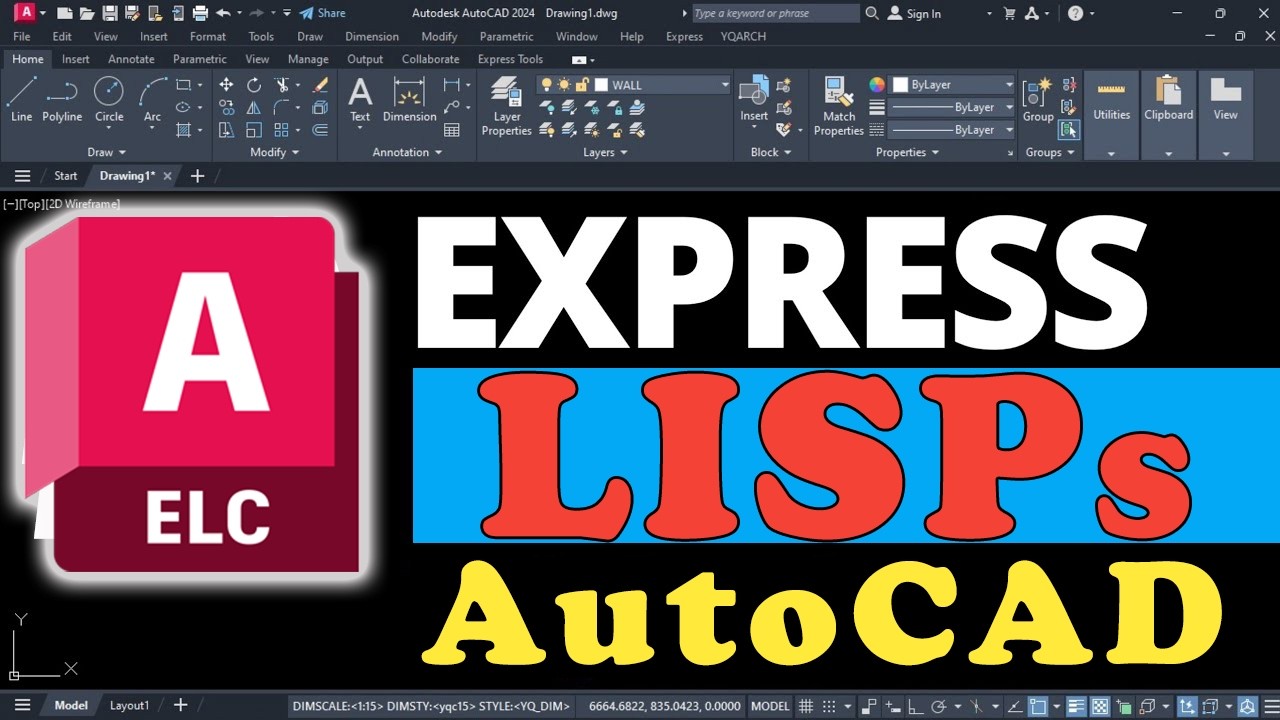This screenshot has height=720, width=1280.
Task: Open the Express menu
Action: coord(684,36)
